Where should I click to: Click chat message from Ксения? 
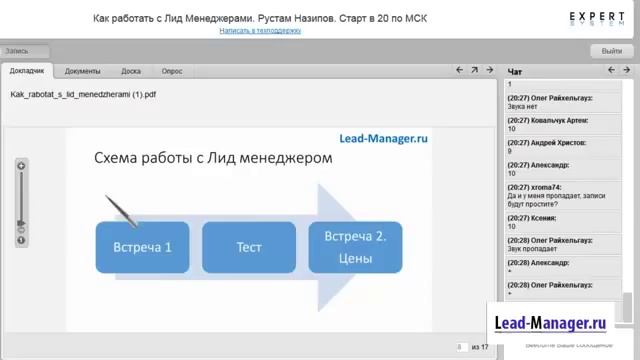click(x=563, y=222)
